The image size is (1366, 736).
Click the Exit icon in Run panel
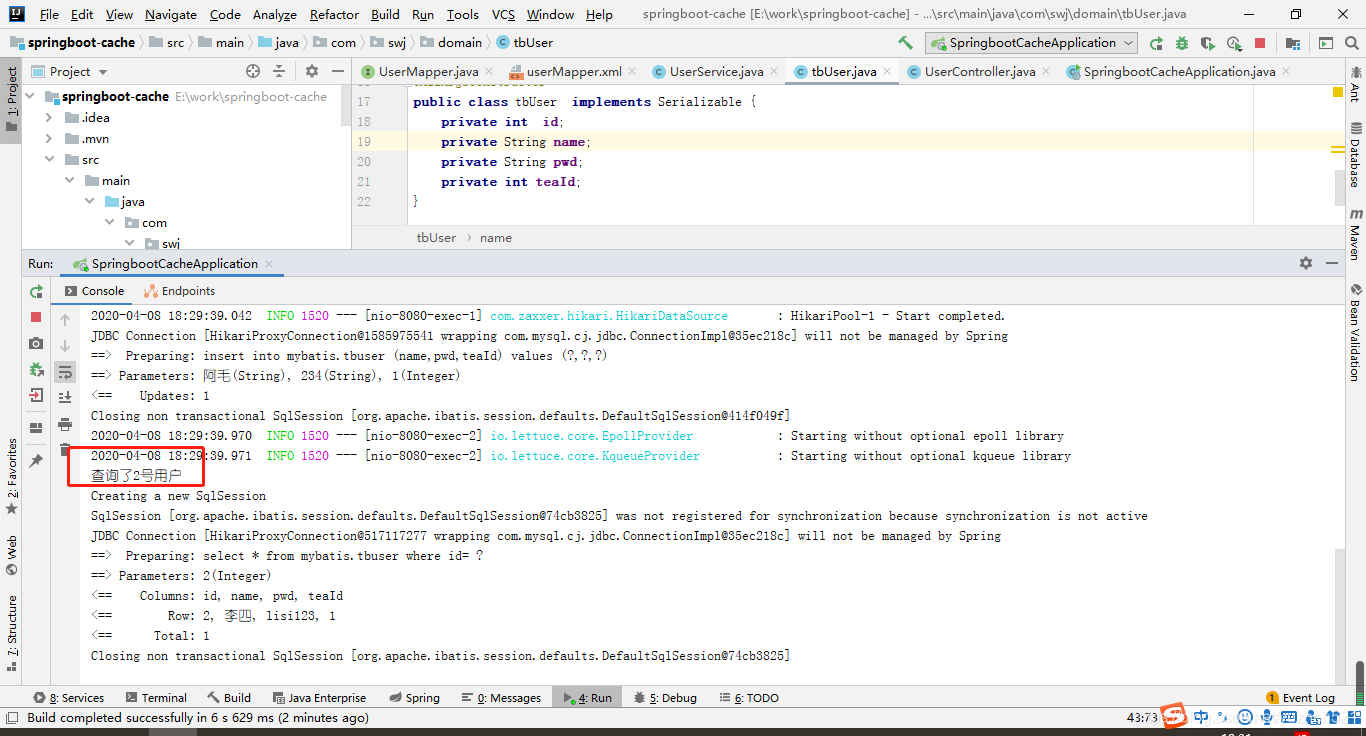36,395
